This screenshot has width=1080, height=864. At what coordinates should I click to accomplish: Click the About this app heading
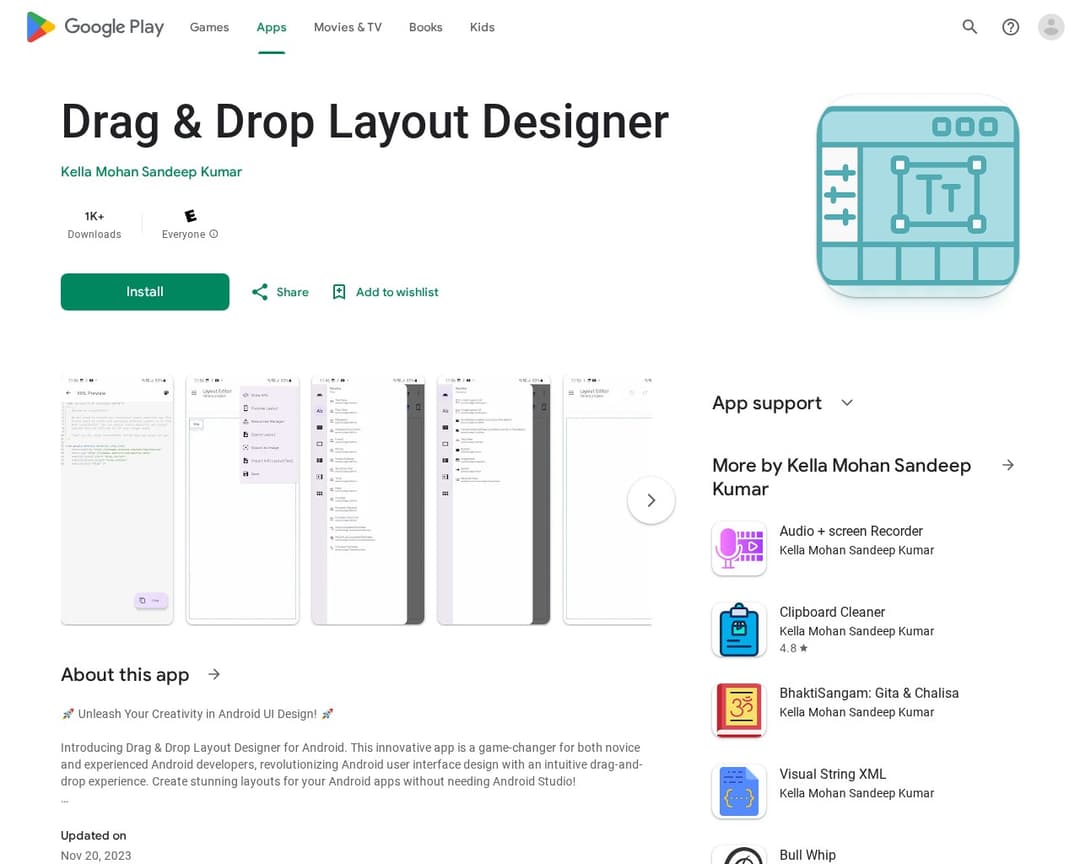[125, 675]
